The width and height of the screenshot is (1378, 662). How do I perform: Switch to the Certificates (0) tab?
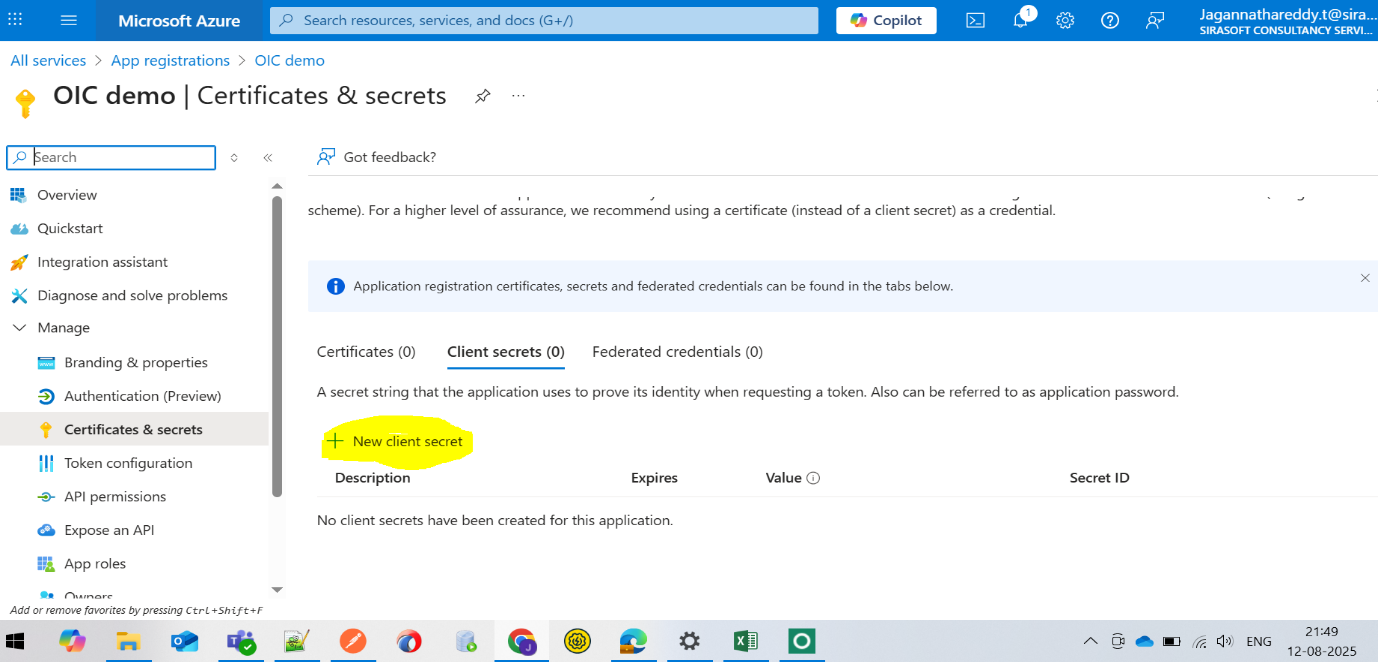366,352
